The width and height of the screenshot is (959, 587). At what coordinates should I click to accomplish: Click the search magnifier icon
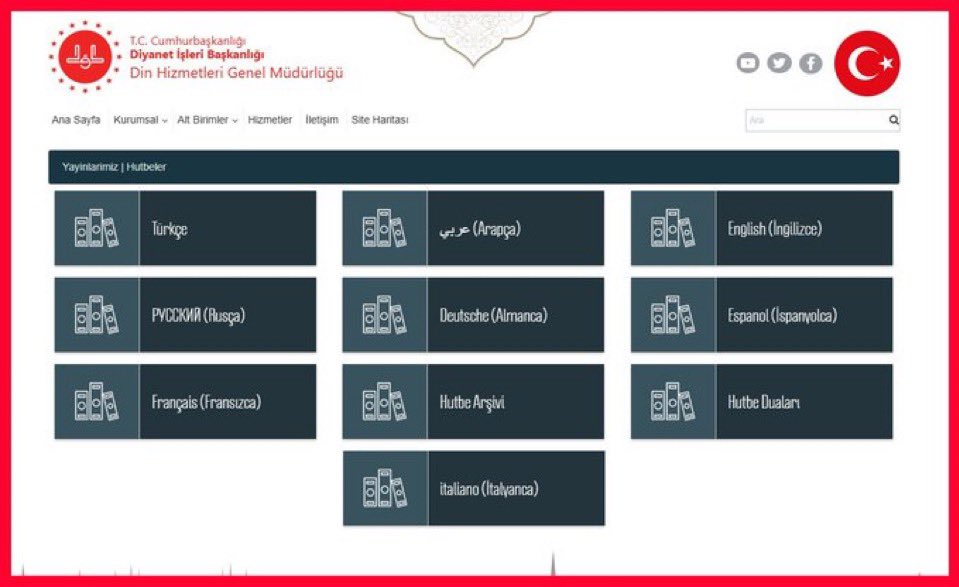894,120
